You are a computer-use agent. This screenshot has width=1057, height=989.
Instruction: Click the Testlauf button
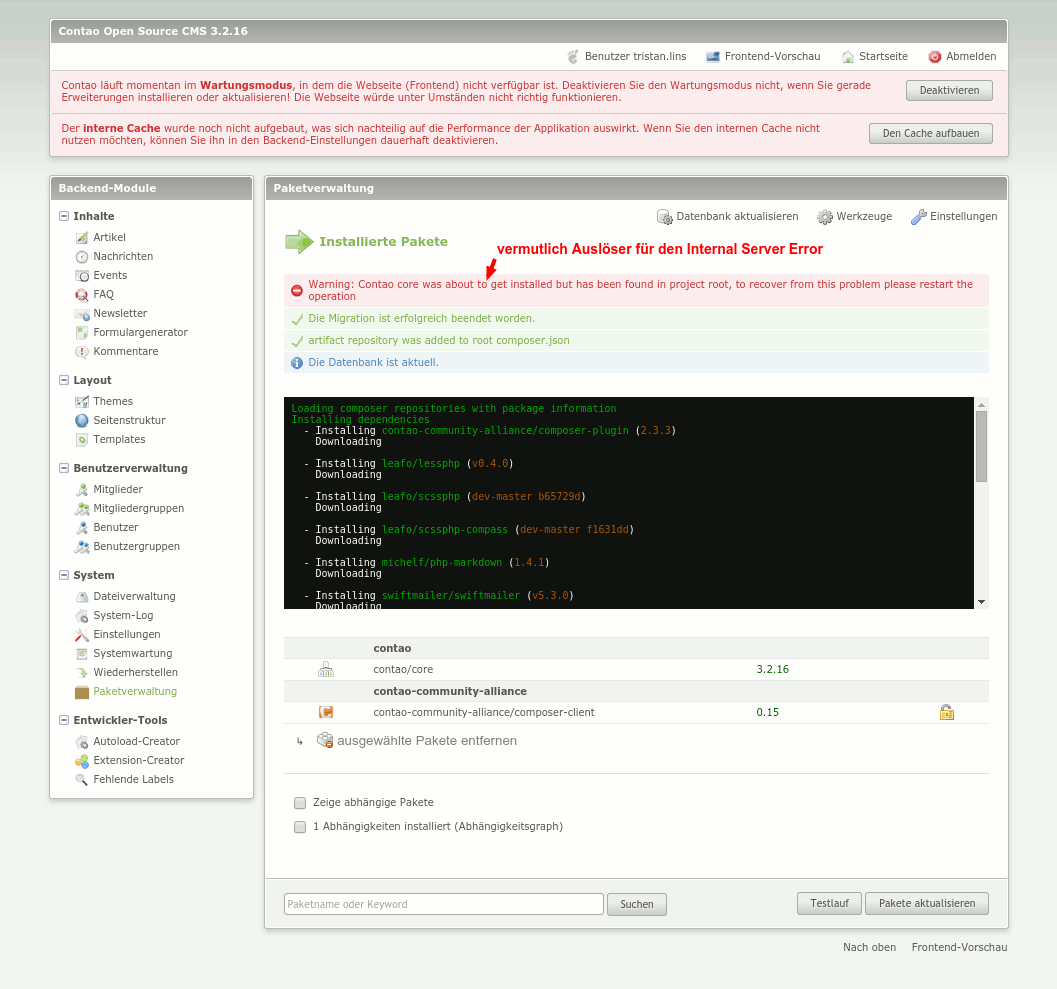(x=829, y=903)
